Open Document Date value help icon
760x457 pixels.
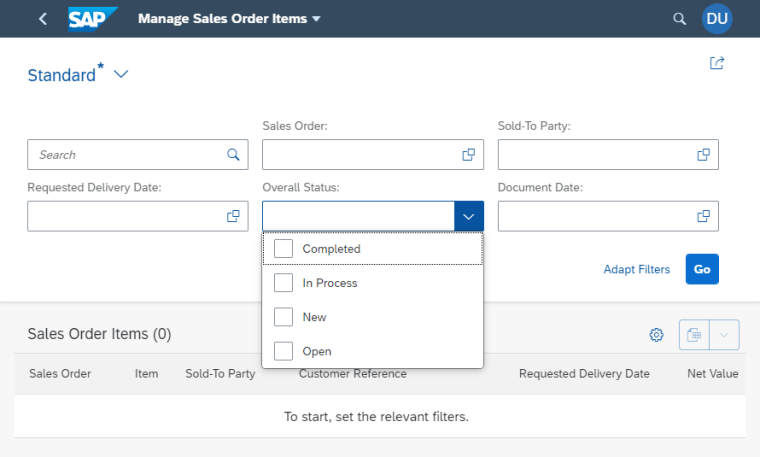[703, 216]
